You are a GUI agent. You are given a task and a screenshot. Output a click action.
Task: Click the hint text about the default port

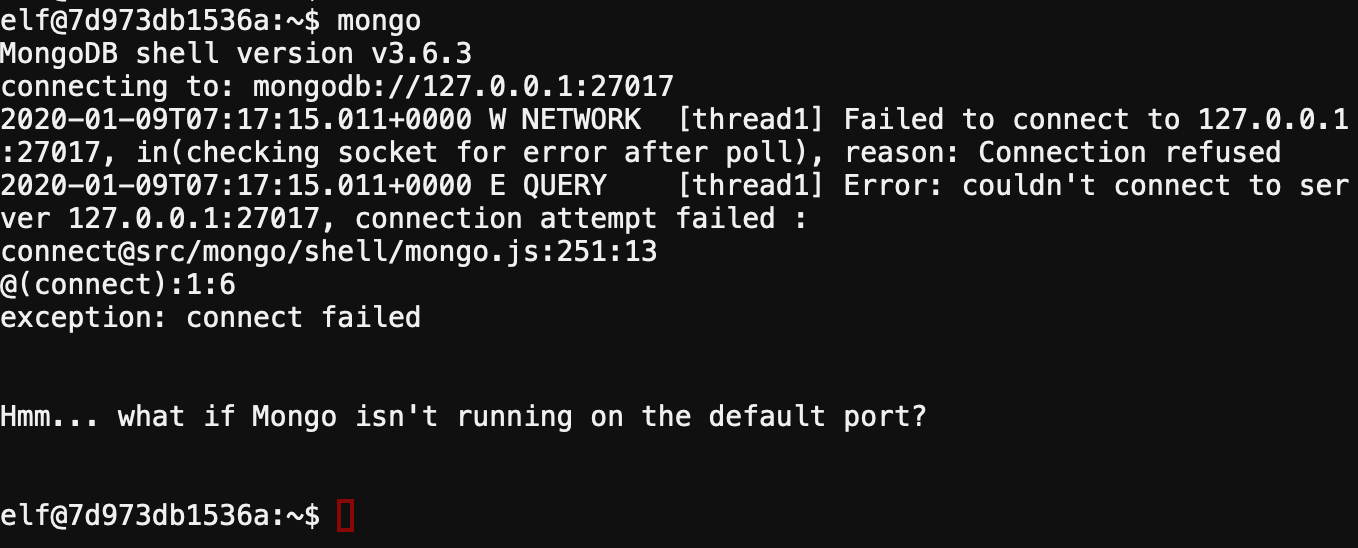point(464,416)
